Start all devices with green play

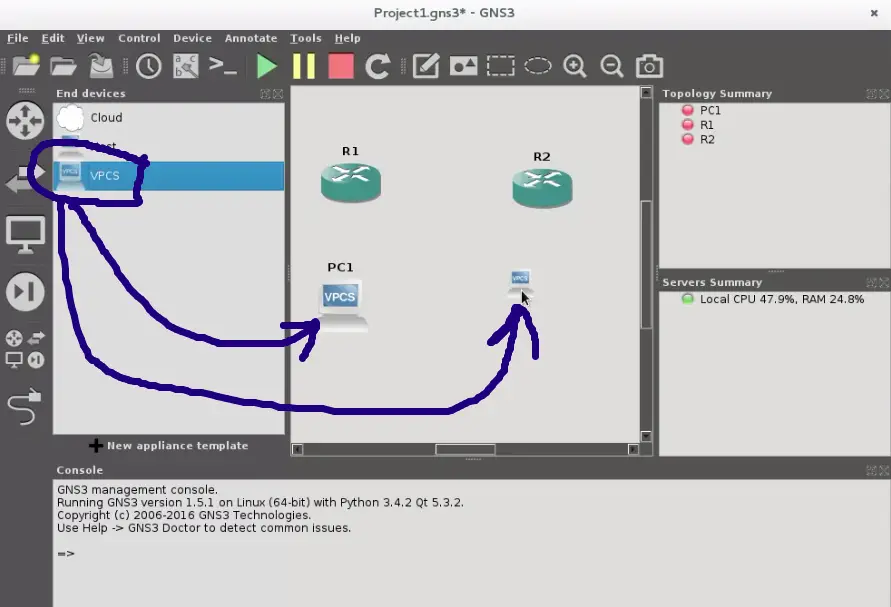coord(266,66)
